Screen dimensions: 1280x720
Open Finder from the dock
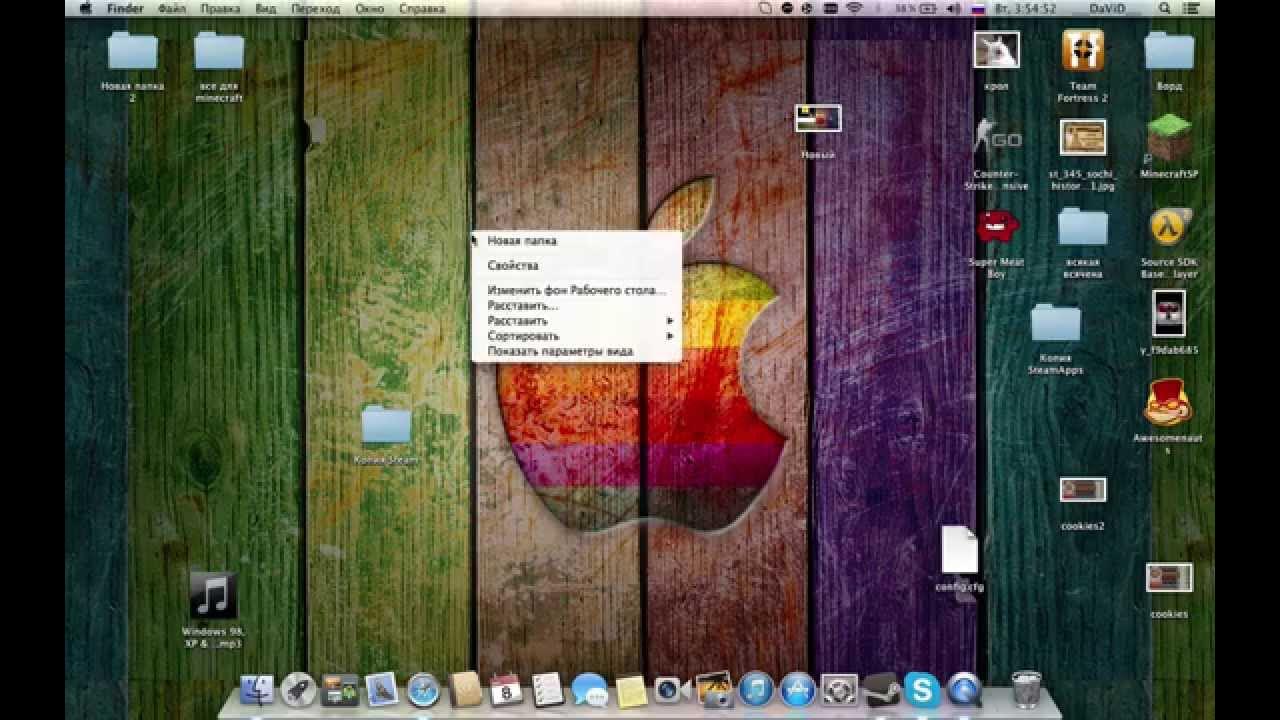(x=257, y=689)
